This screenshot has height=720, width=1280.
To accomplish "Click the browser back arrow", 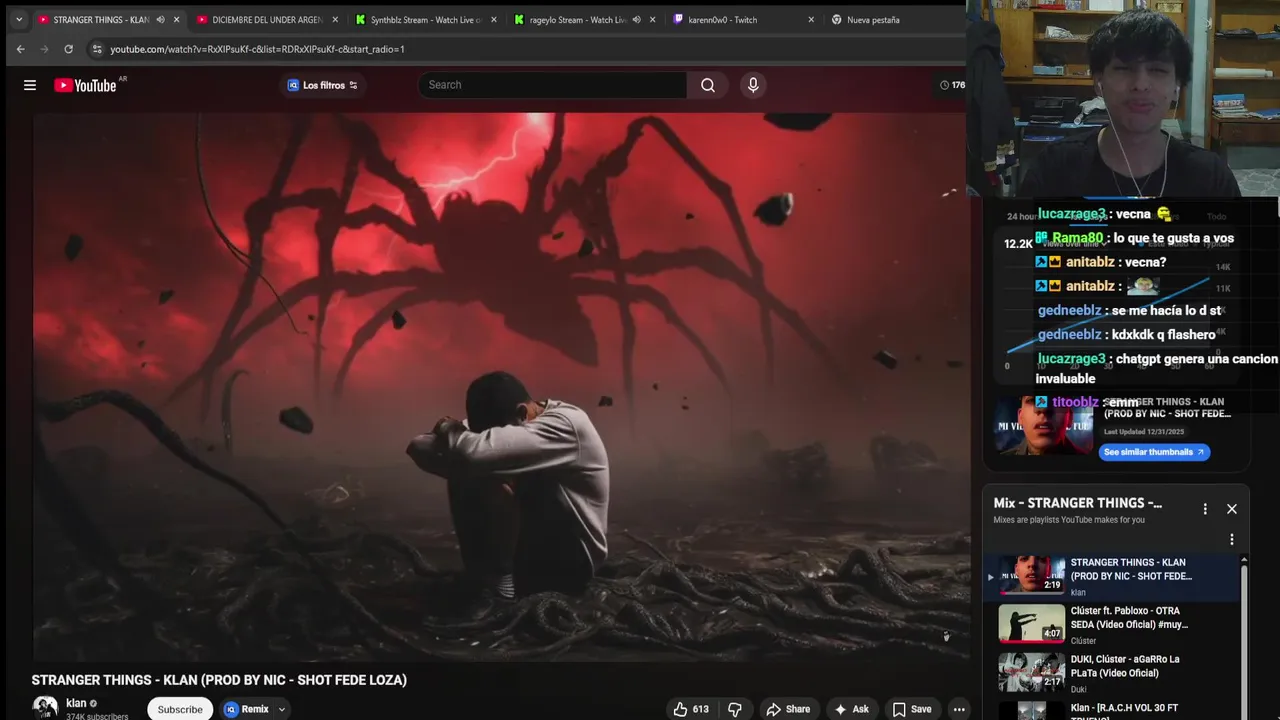I will (x=20, y=49).
